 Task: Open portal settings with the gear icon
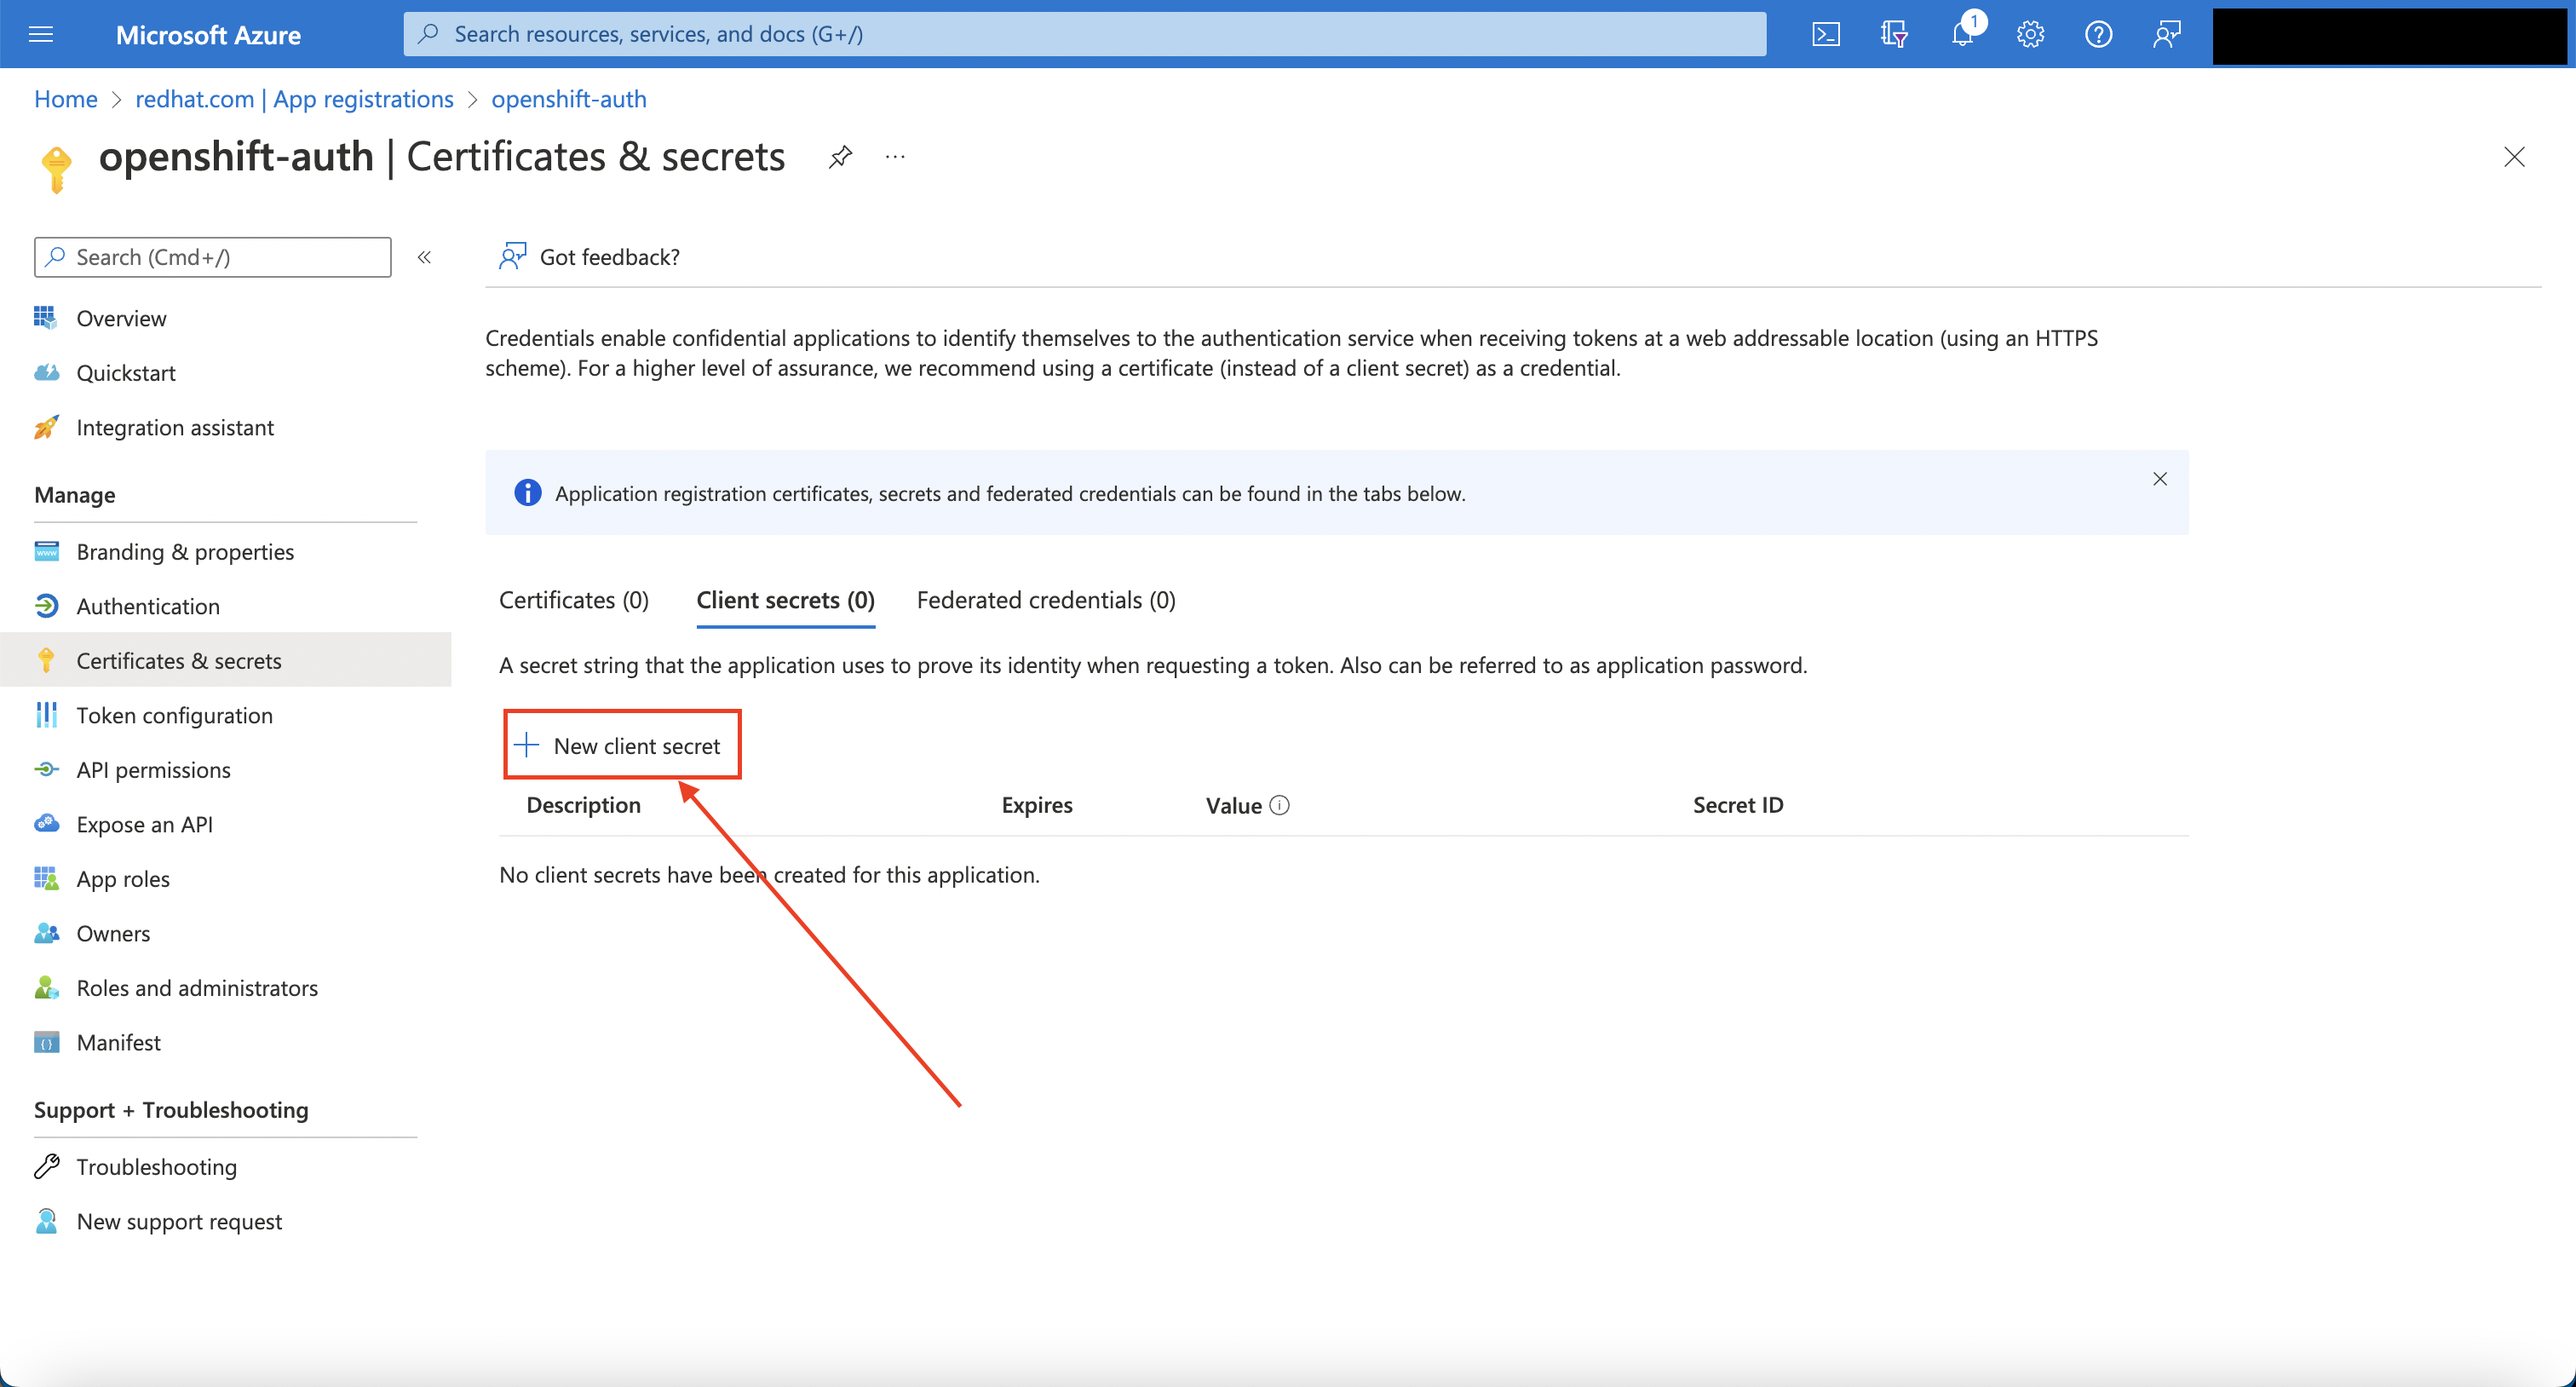point(2030,33)
